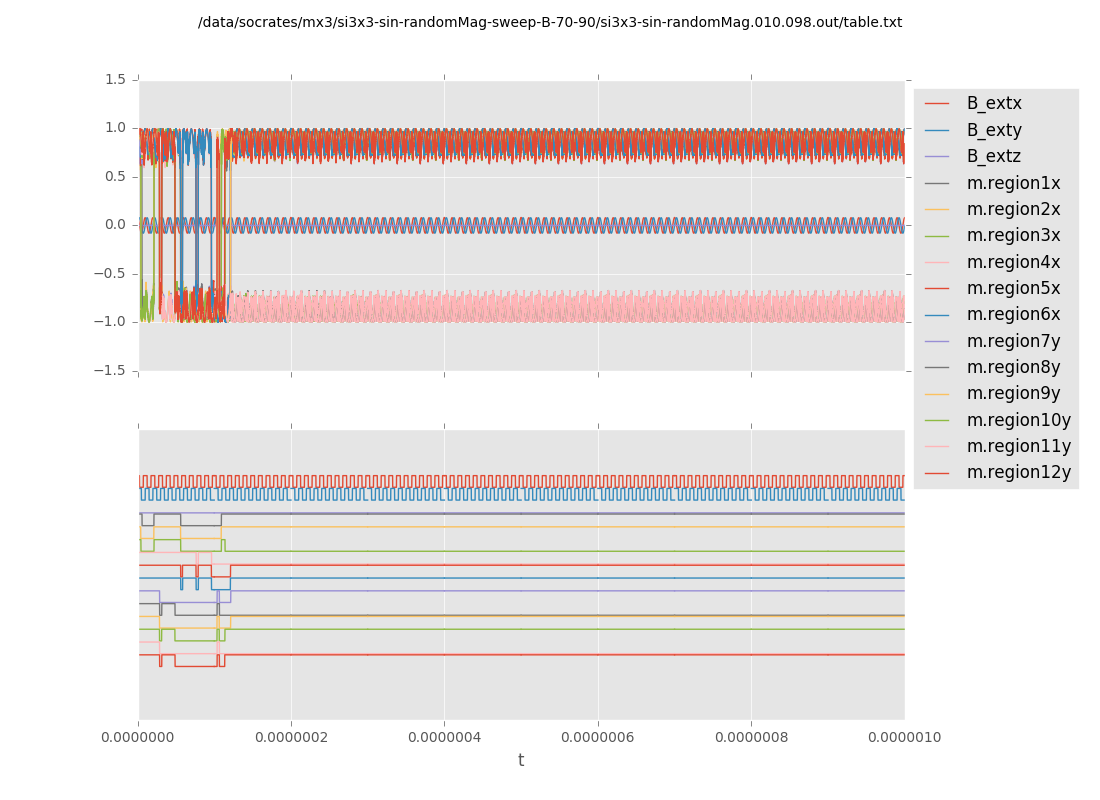This screenshot has height=800, width=1100.
Task: Click the B_extz legend label
Action: pos(993,156)
